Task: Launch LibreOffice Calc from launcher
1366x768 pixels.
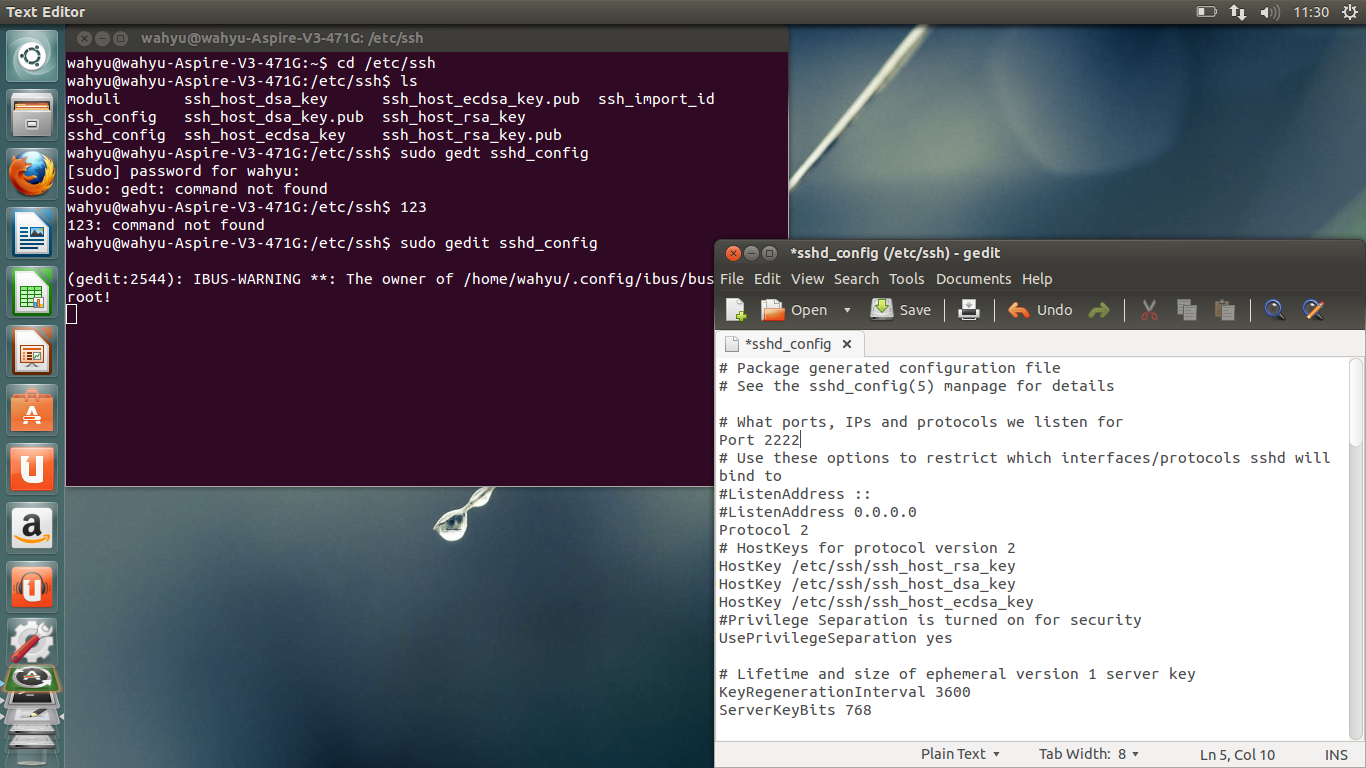Action: coord(32,292)
